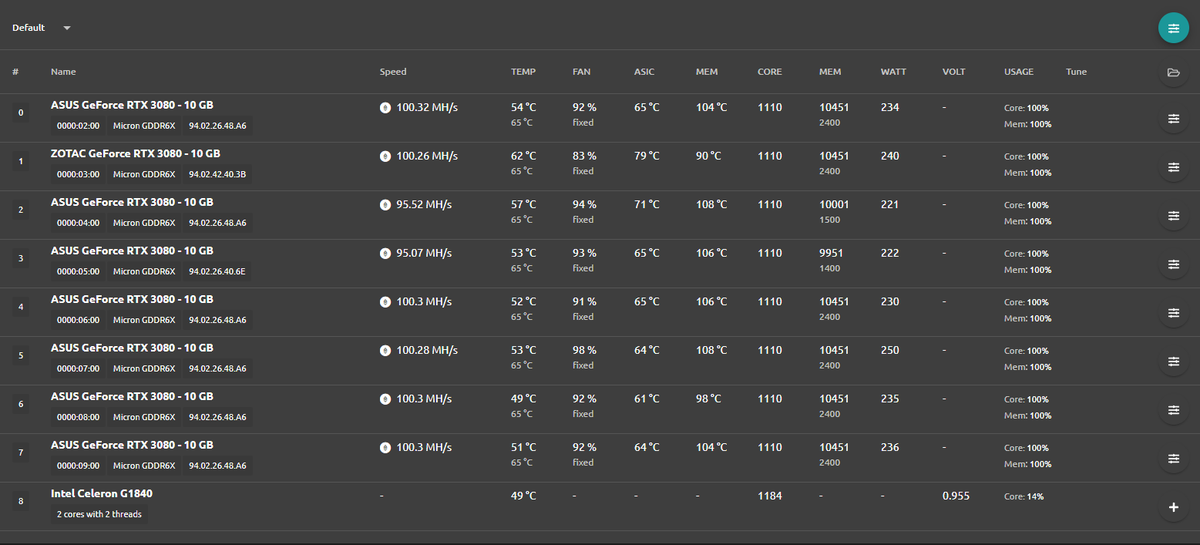The width and height of the screenshot is (1200, 545).
Task: Click coin icon beside 95.07 MH/s
Action: pos(386,253)
